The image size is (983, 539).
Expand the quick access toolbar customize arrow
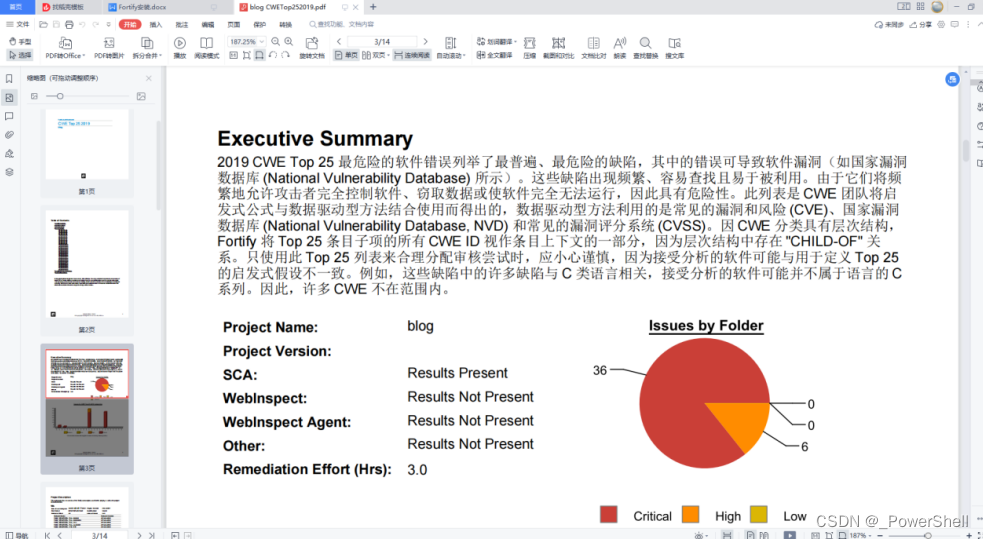pos(108,24)
